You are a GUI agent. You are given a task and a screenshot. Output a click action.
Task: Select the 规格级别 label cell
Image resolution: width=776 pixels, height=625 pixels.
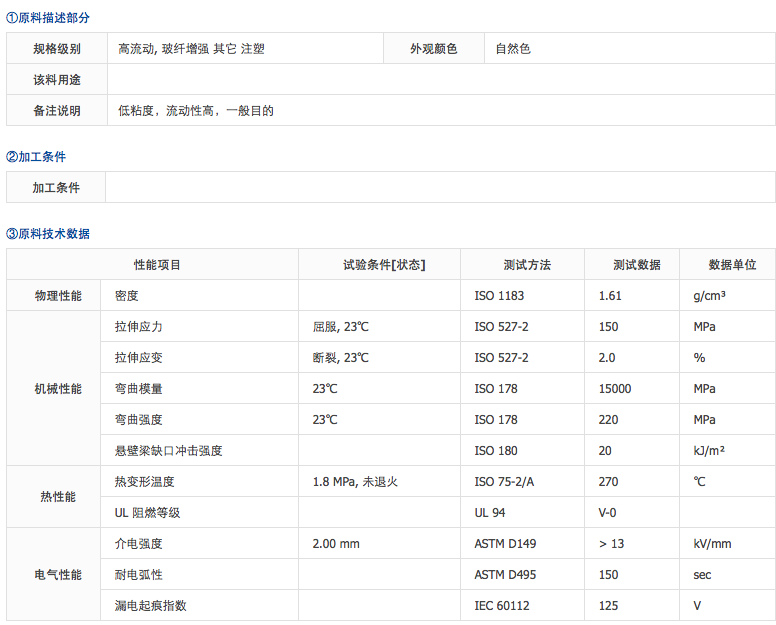[57, 49]
